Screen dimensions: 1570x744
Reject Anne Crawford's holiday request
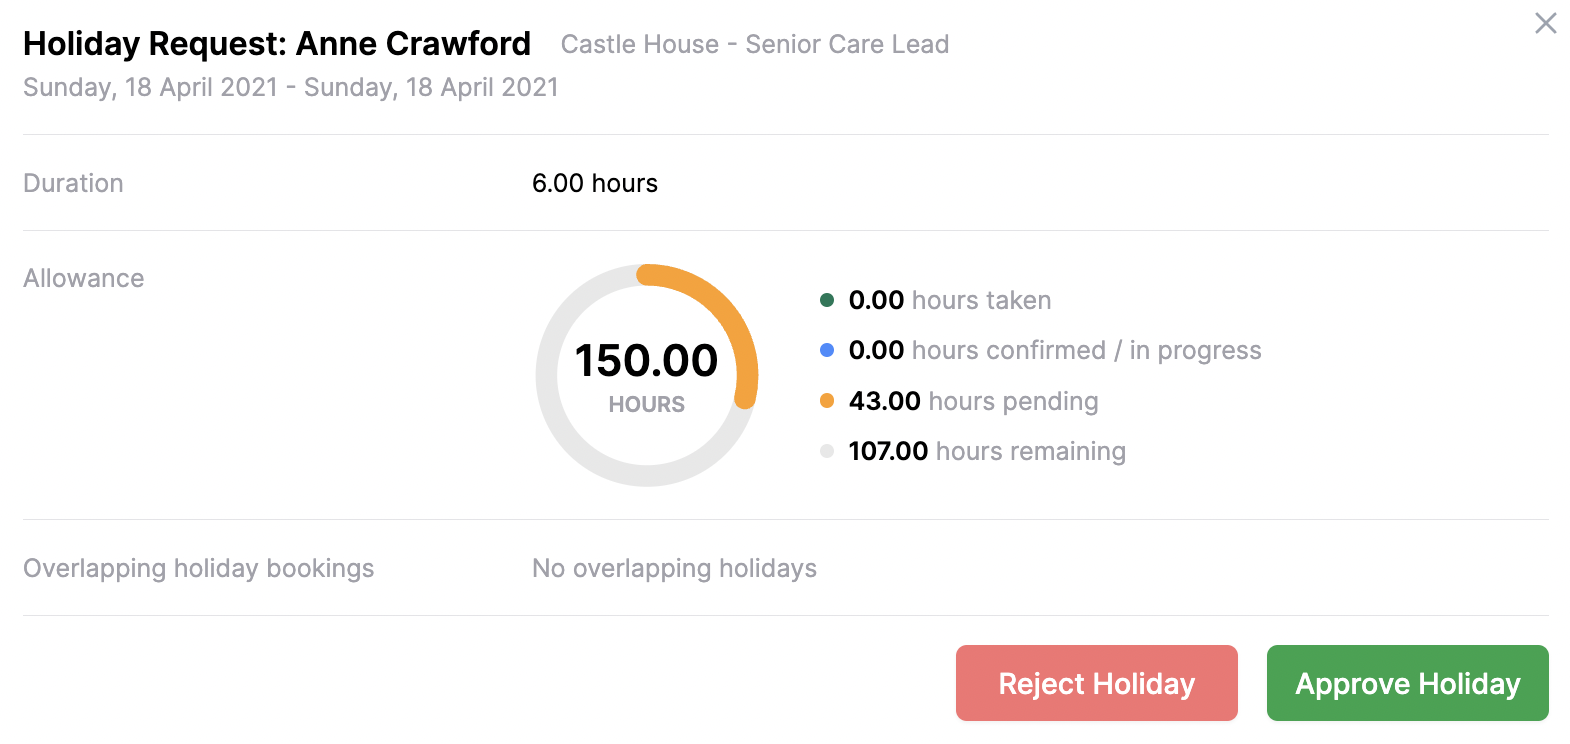coord(1096,683)
